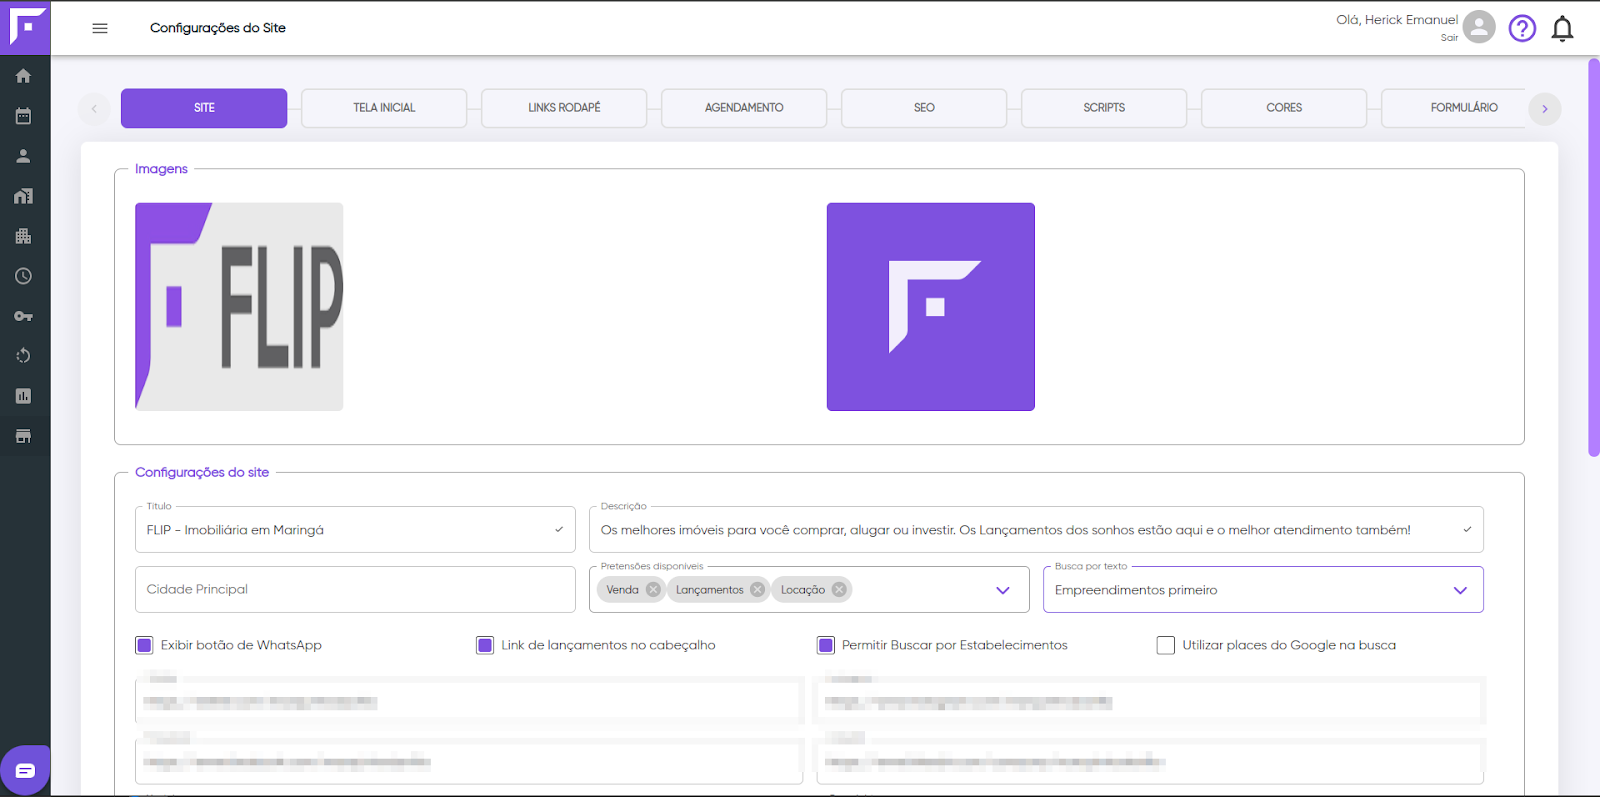Click the Configurações do Site page title

[218, 28]
